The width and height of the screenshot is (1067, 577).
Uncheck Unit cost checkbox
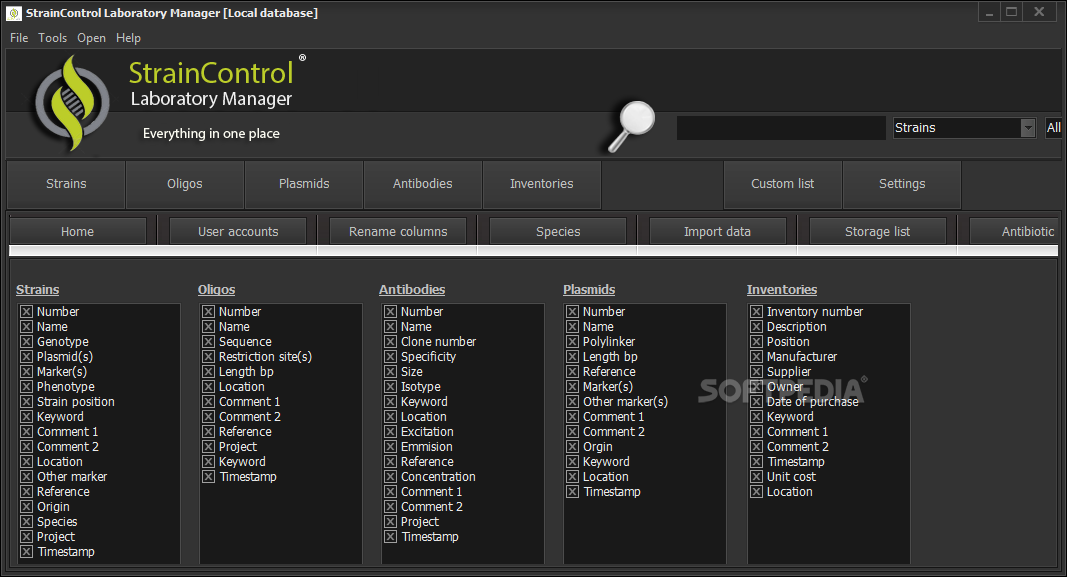click(x=756, y=476)
